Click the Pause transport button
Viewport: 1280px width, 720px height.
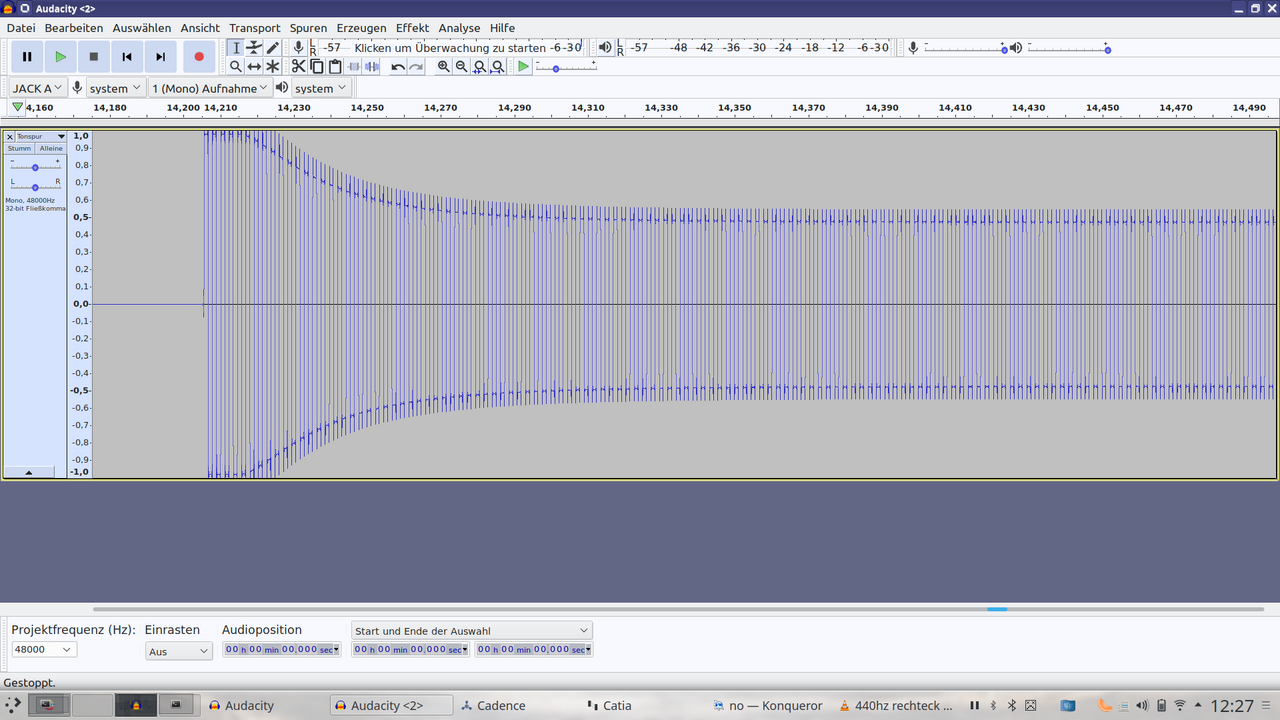27,57
